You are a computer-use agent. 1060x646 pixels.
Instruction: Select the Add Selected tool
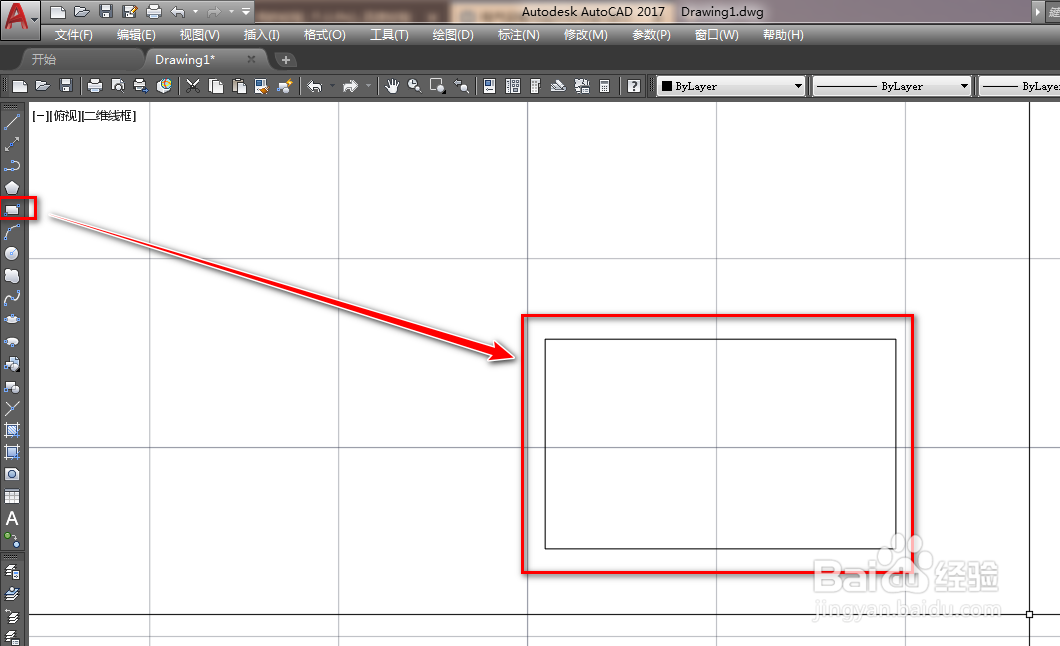point(11,540)
